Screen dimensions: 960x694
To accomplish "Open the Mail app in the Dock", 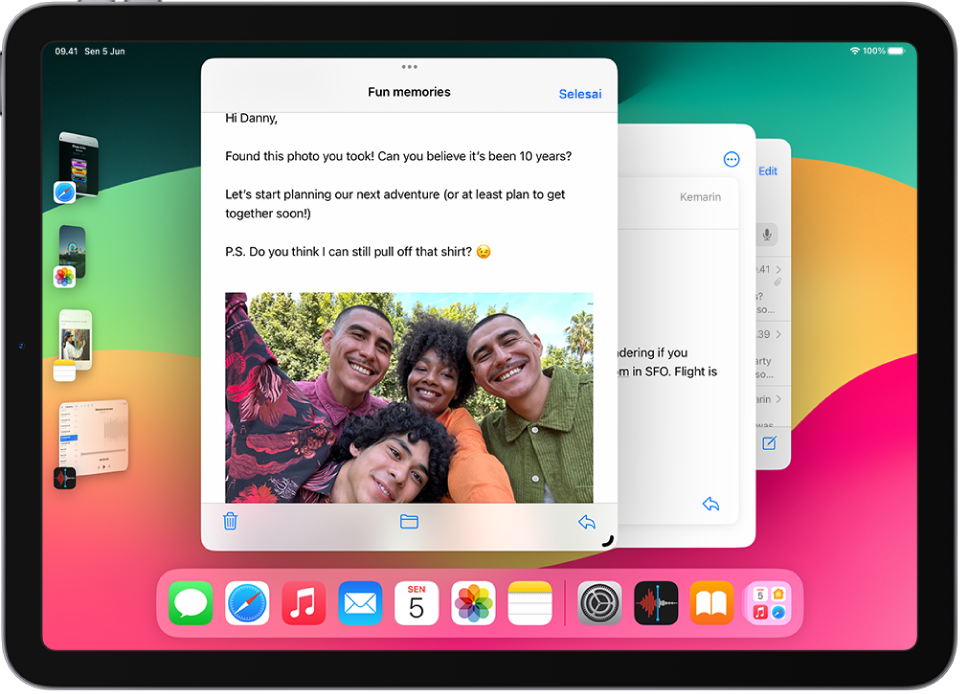I will 360,603.
